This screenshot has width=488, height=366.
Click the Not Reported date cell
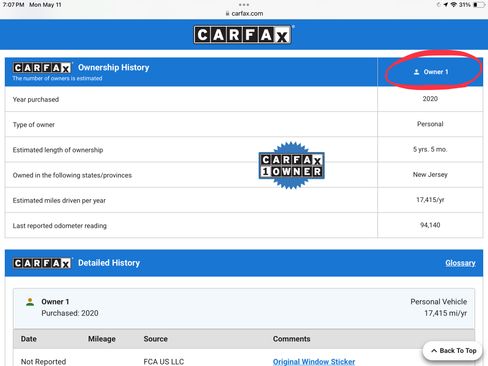(43, 362)
